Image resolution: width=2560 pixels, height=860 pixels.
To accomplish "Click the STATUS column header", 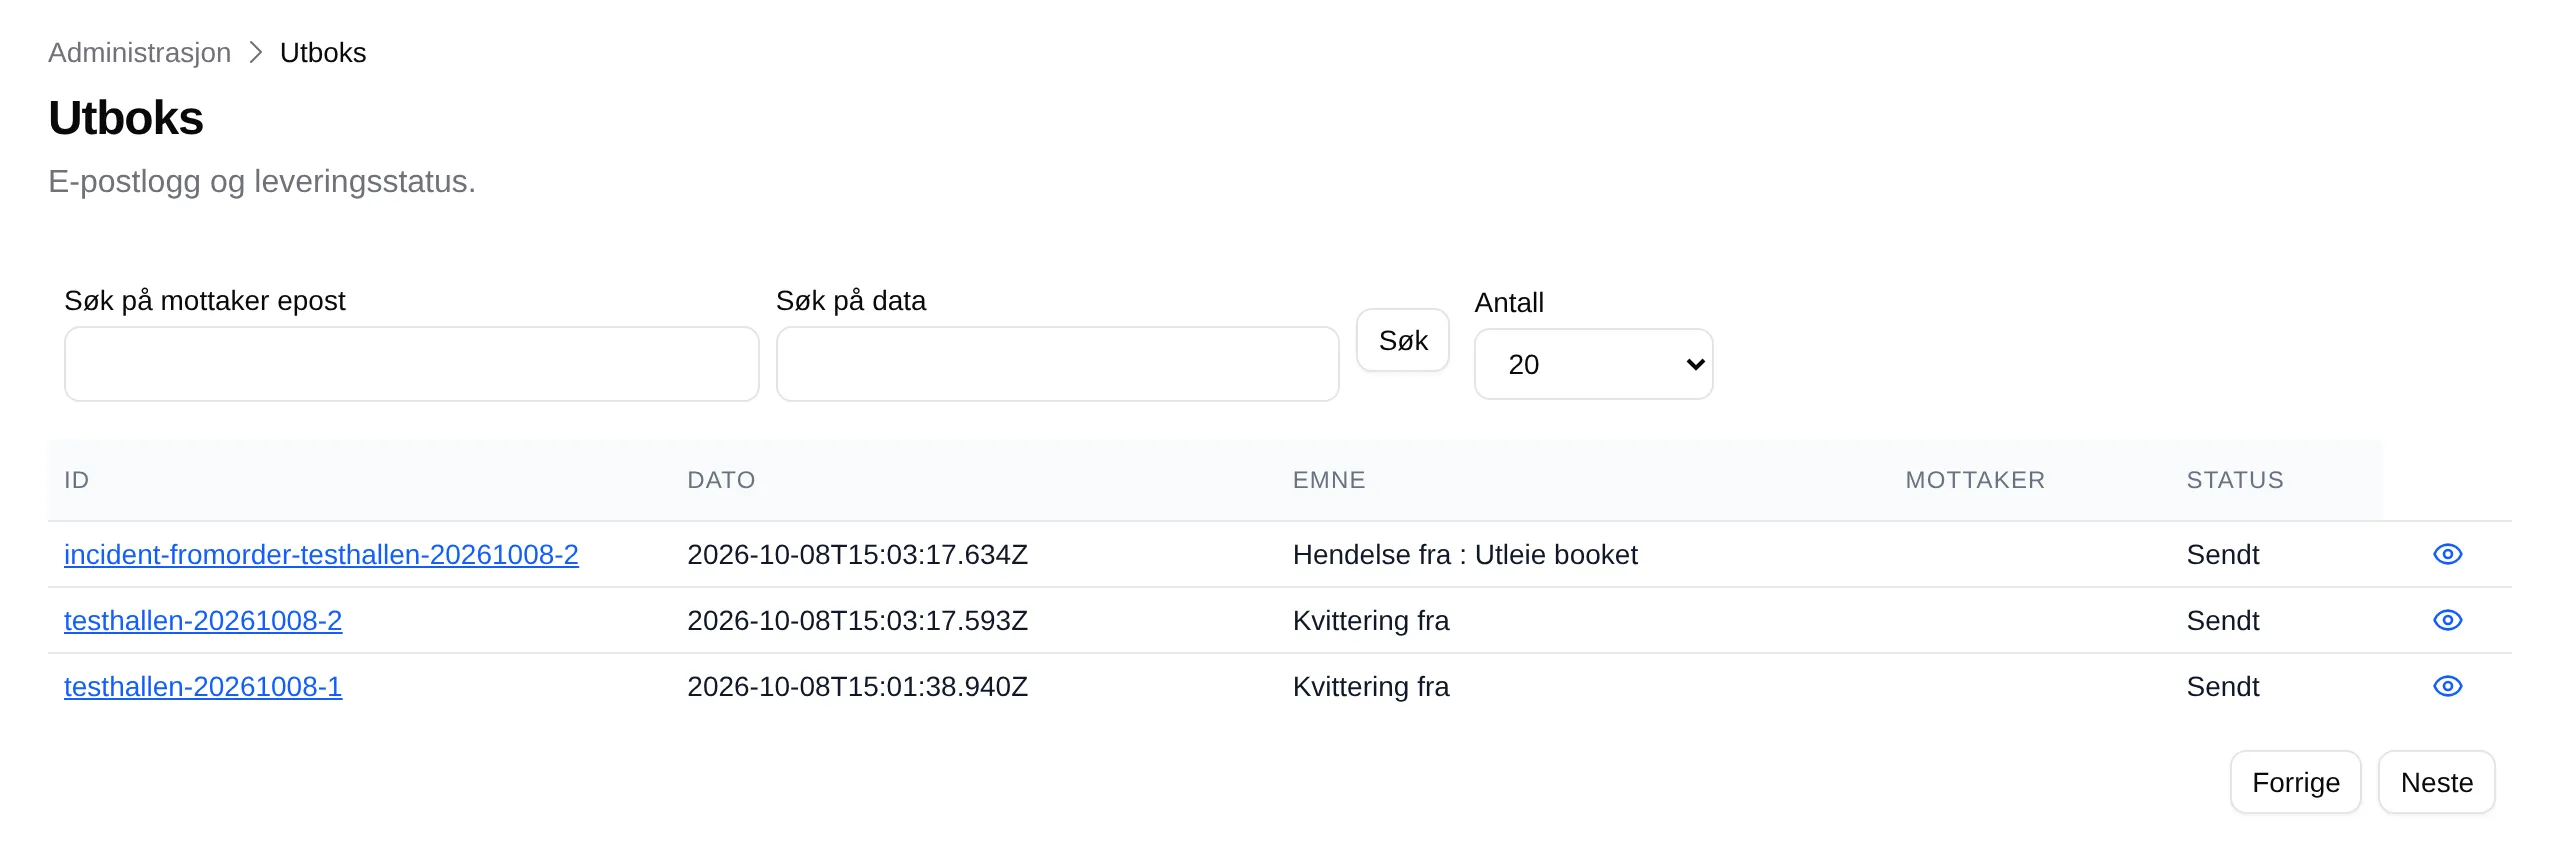I will (2235, 480).
